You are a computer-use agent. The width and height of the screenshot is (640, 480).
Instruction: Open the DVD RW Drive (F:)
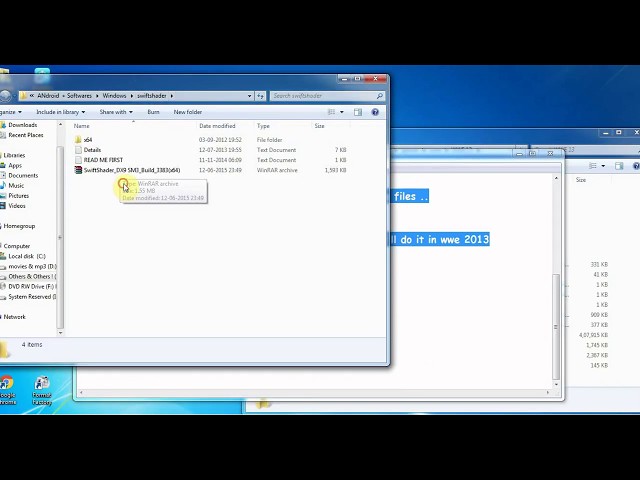[x=32, y=287]
